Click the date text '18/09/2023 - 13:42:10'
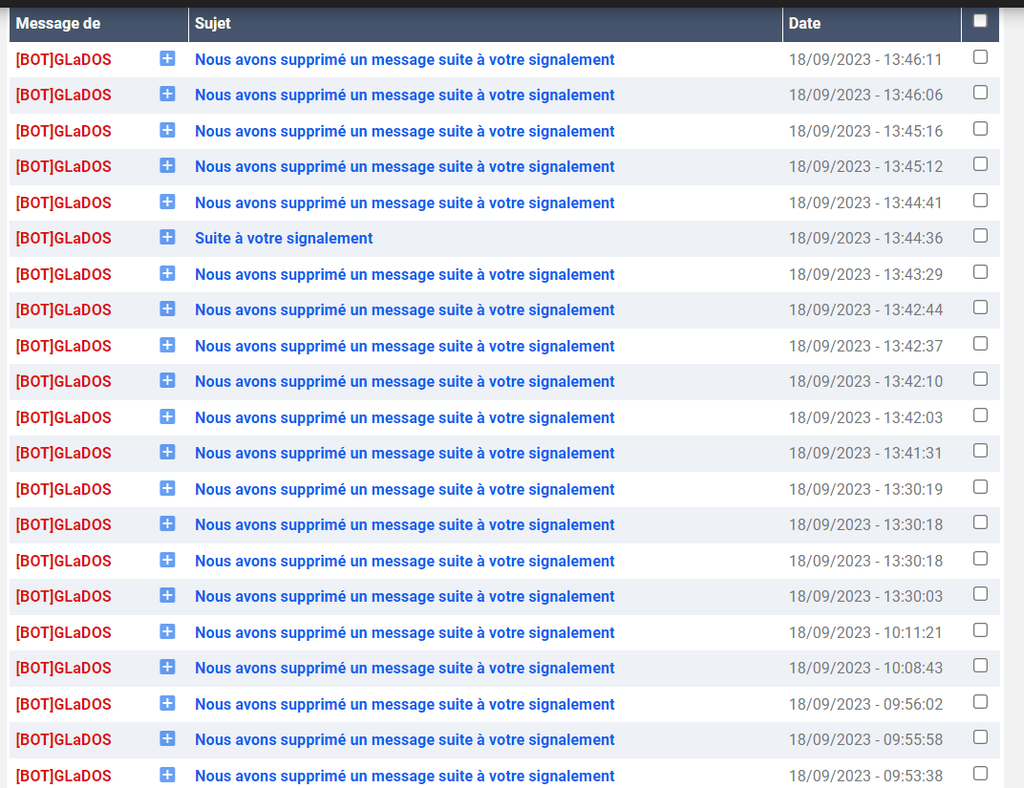1024x788 pixels. click(865, 381)
